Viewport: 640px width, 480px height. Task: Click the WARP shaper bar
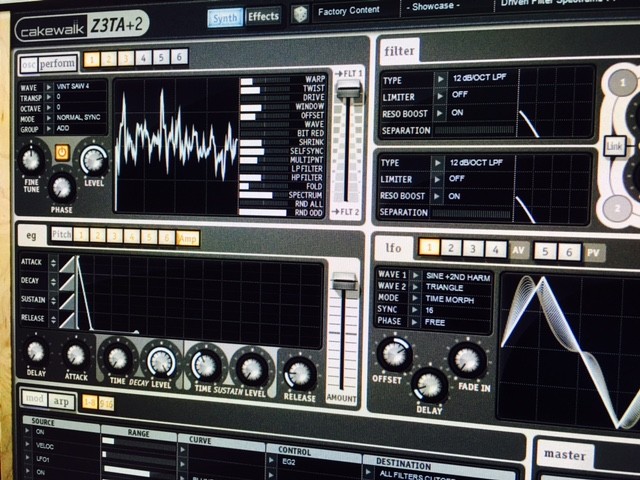[266, 81]
